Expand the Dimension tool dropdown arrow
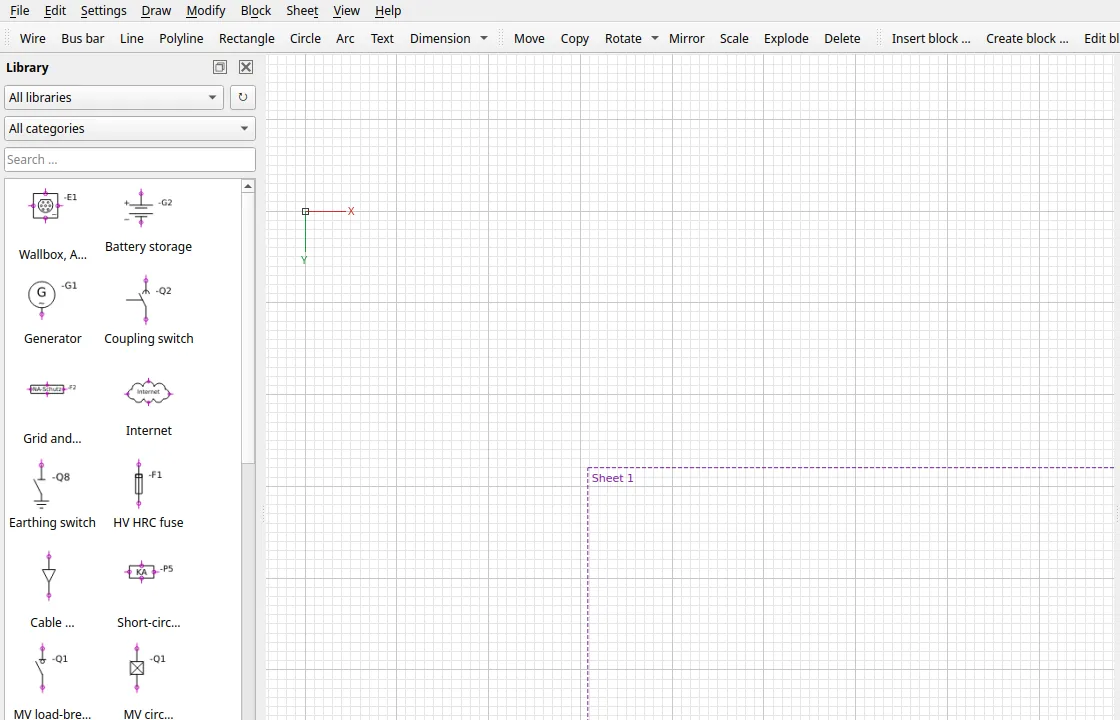This screenshot has width=1120, height=720. coord(484,38)
